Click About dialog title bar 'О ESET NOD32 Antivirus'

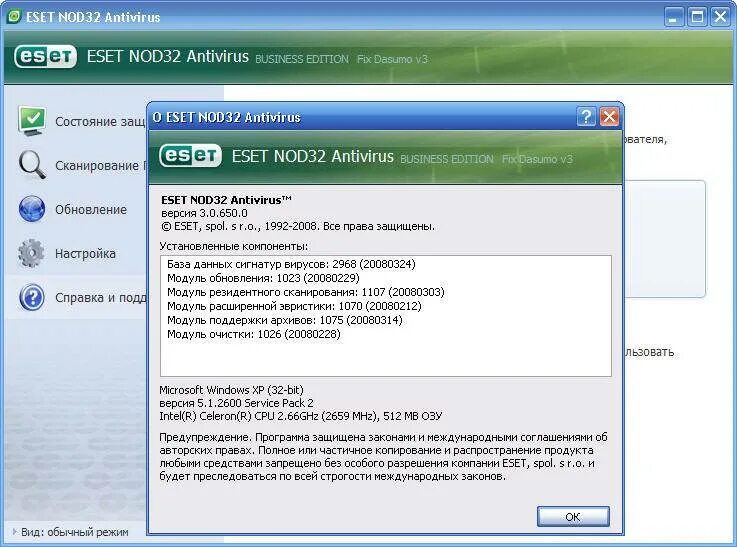pos(226,117)
